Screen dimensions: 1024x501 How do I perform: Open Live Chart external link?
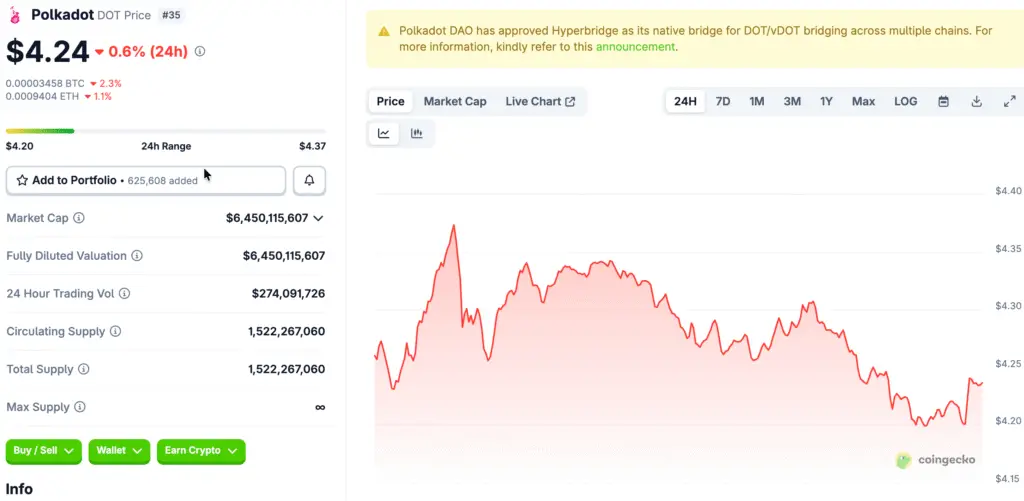[x=540, y=101]
